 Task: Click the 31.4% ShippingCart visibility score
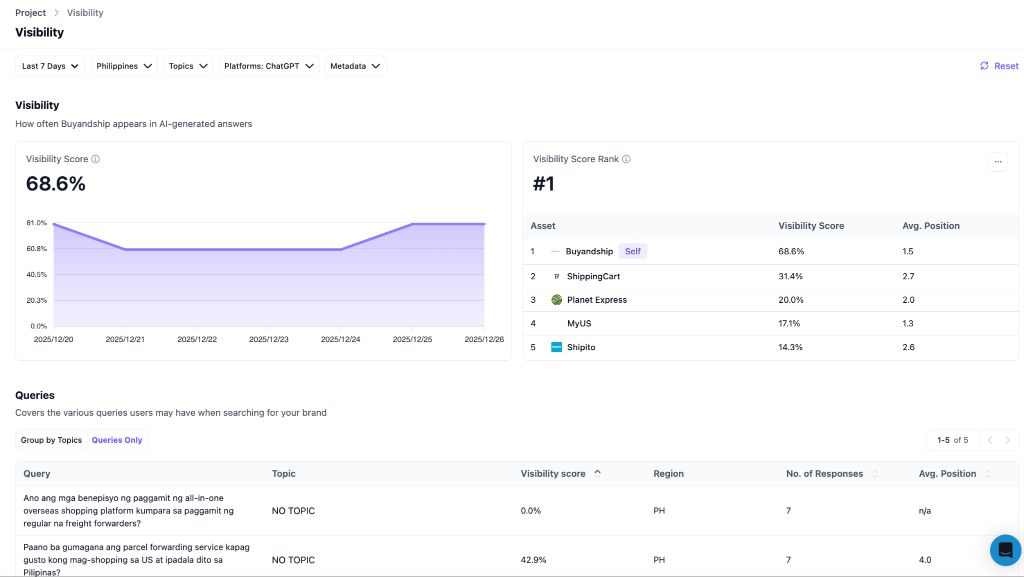coord(790,277)
